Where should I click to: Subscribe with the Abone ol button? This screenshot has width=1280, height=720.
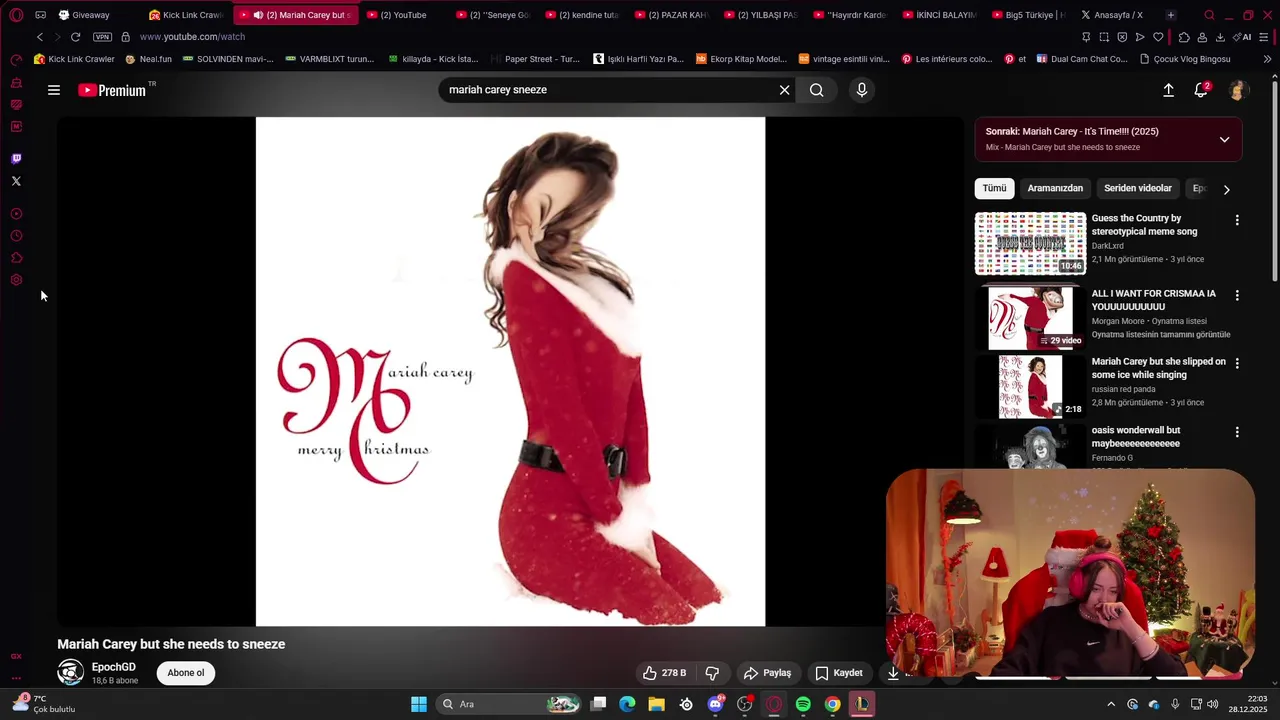(x=186, y=673)
